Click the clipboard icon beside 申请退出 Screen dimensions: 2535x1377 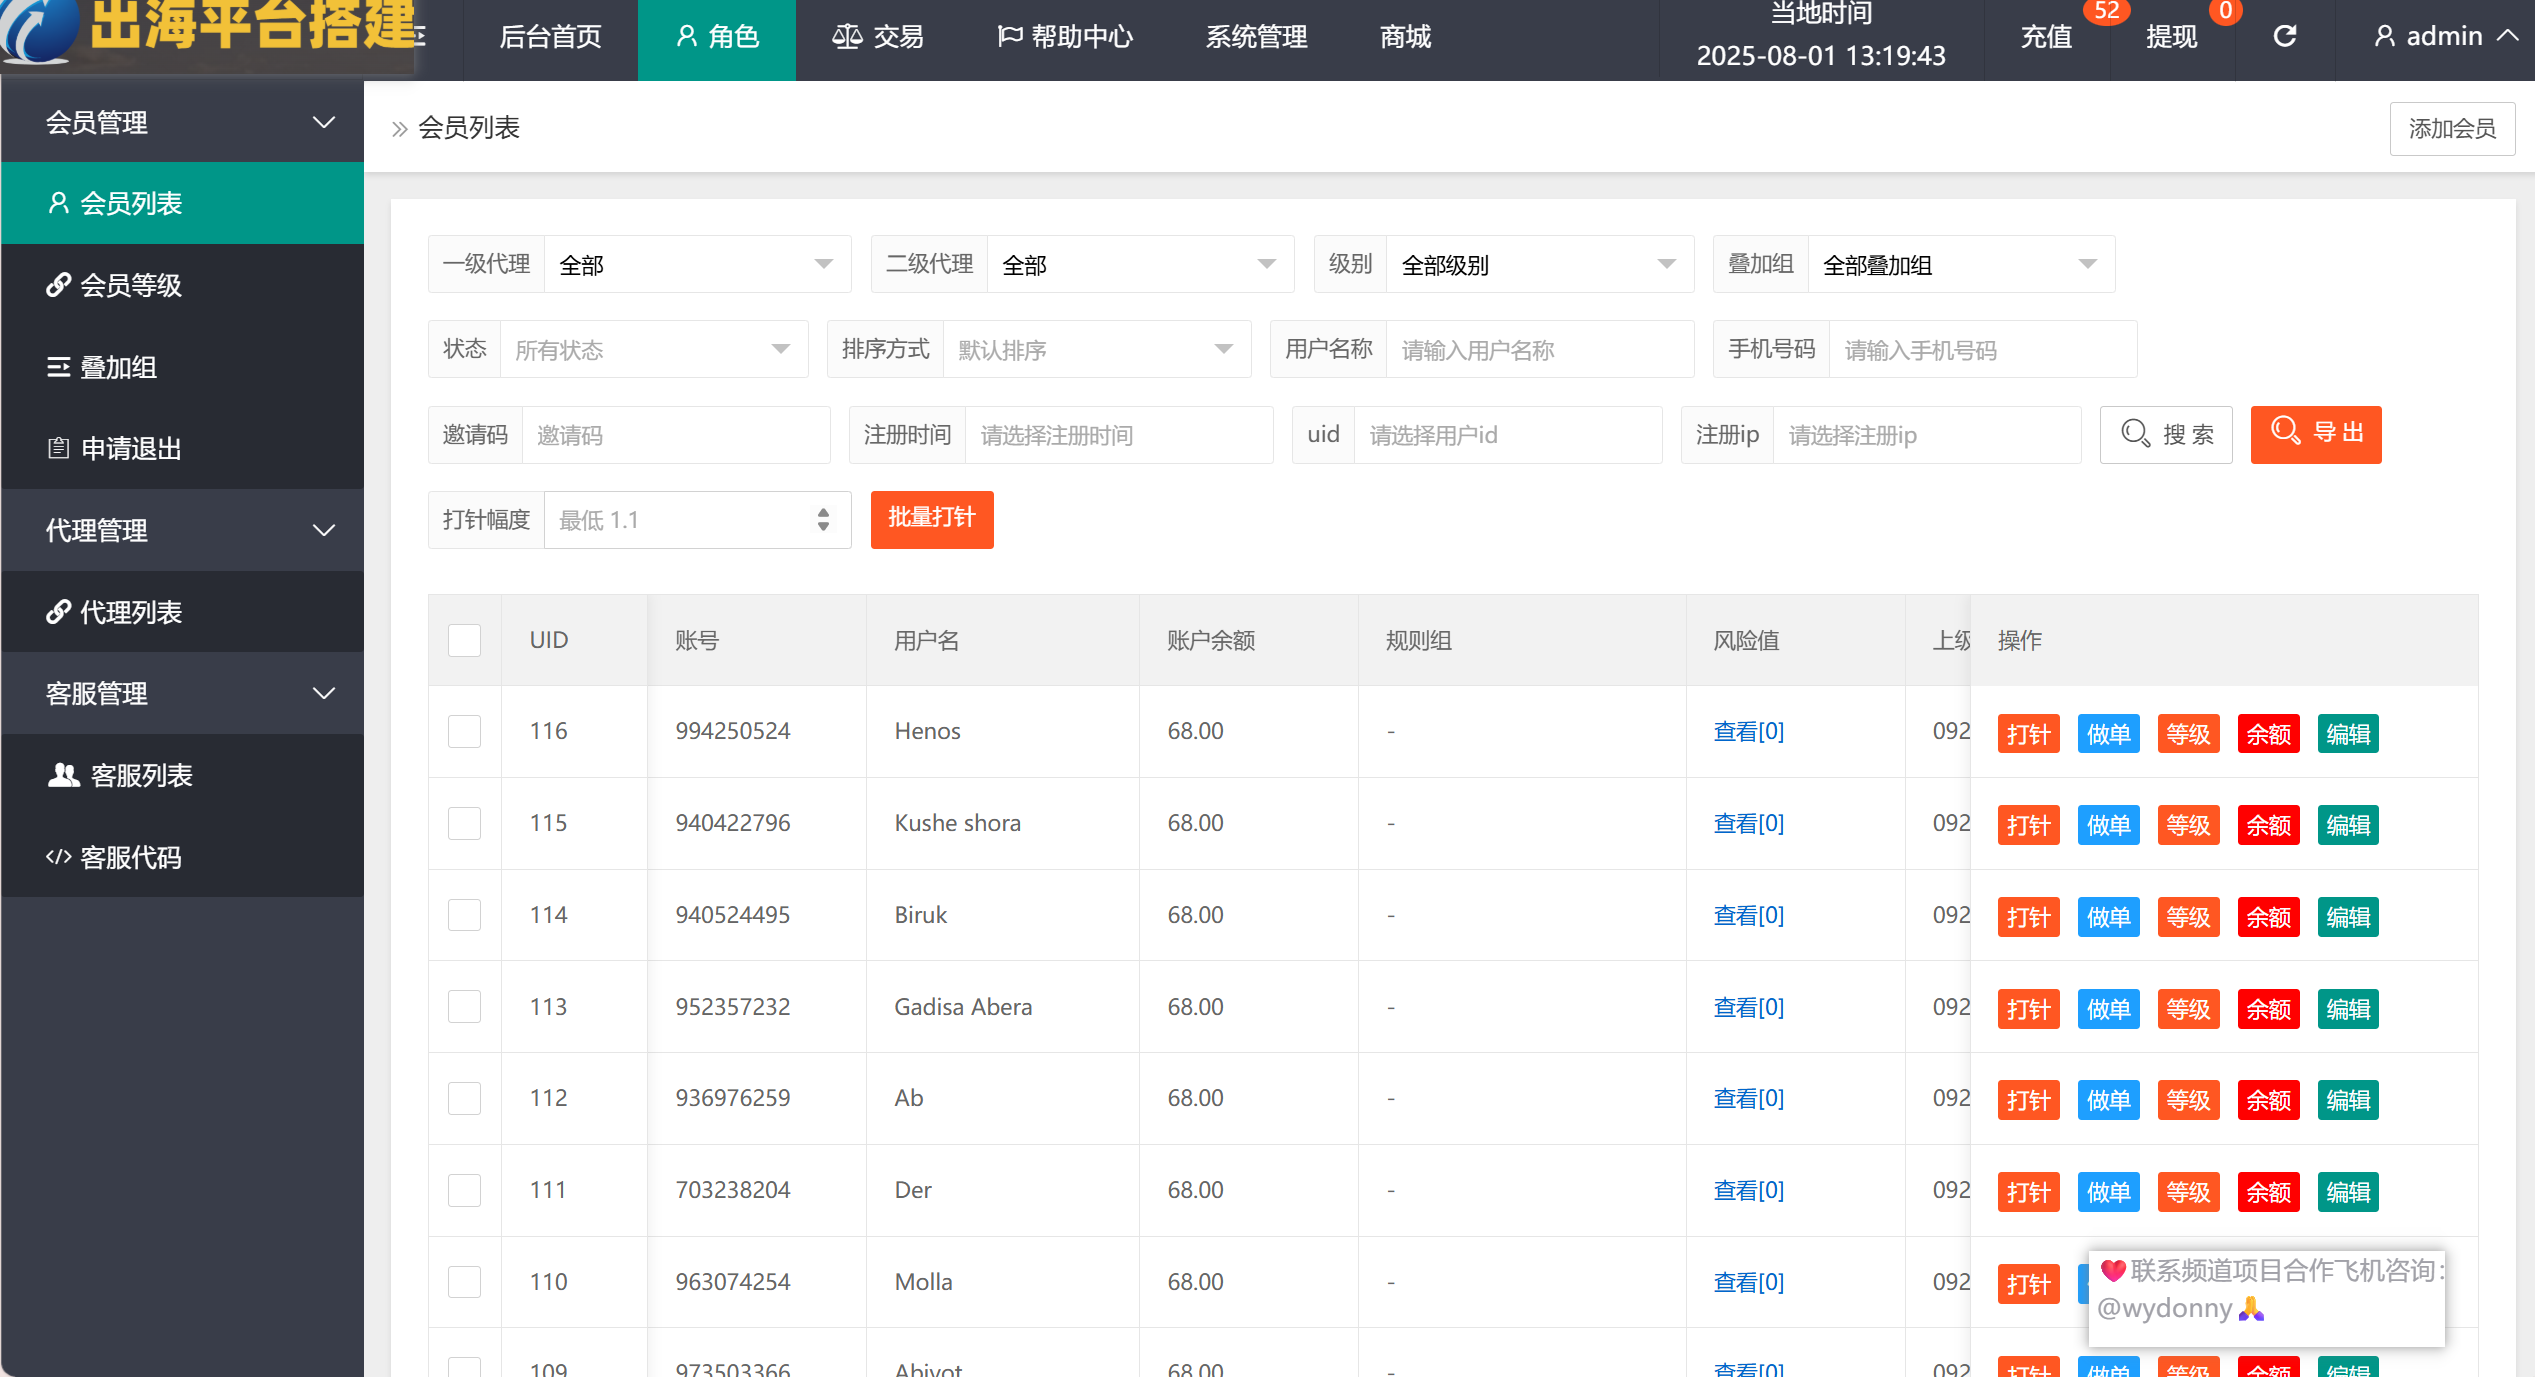click(58, 448)
